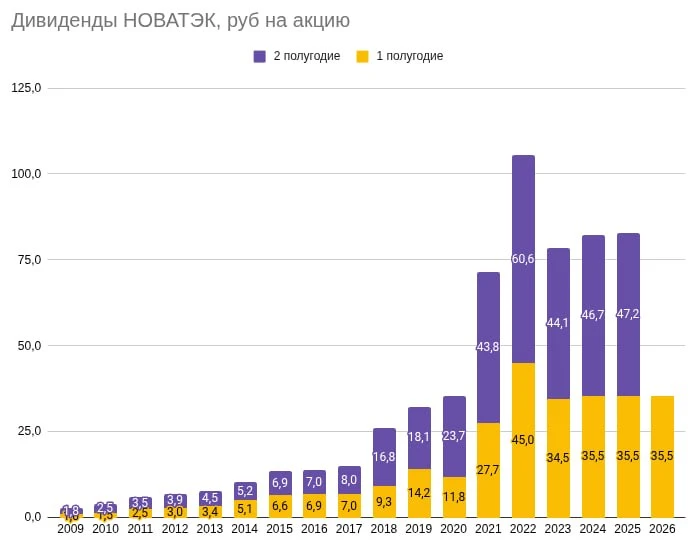
Task: Click the '4,5' value in the 2013 bar
Action: [x=210, y=498]
